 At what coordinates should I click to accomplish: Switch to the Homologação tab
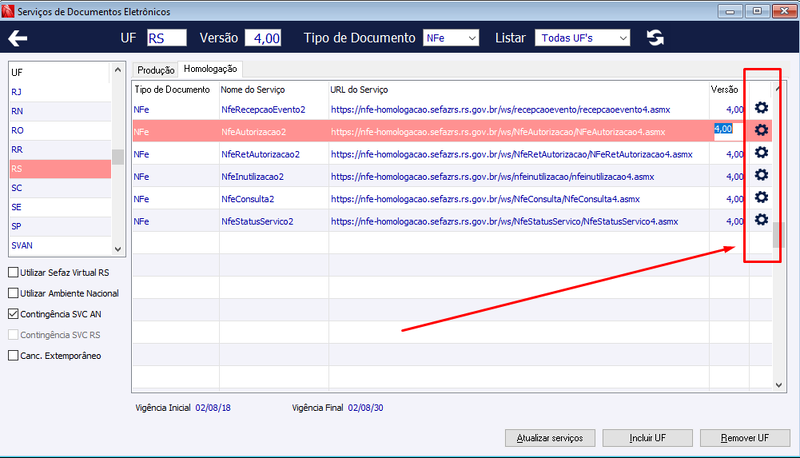pos(210,69)
